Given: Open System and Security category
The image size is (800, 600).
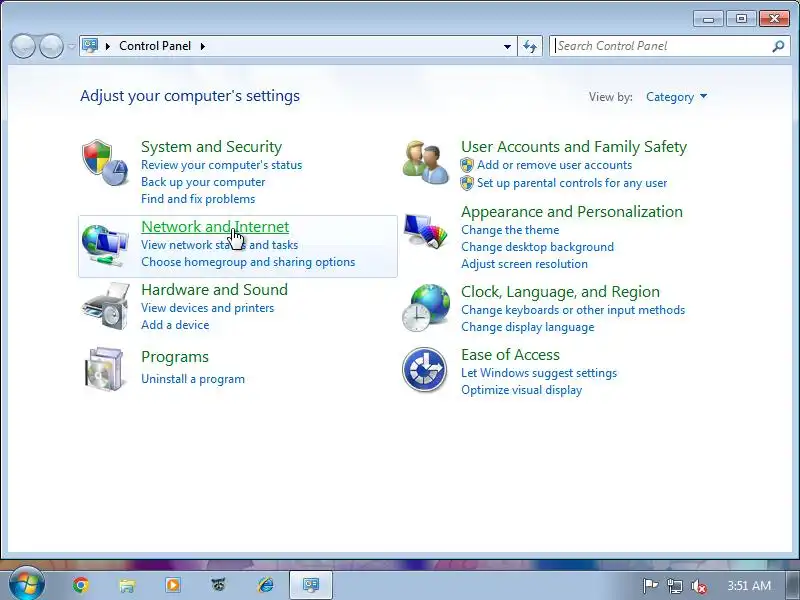Looking at the screenshot, I should tap(211, 147).
